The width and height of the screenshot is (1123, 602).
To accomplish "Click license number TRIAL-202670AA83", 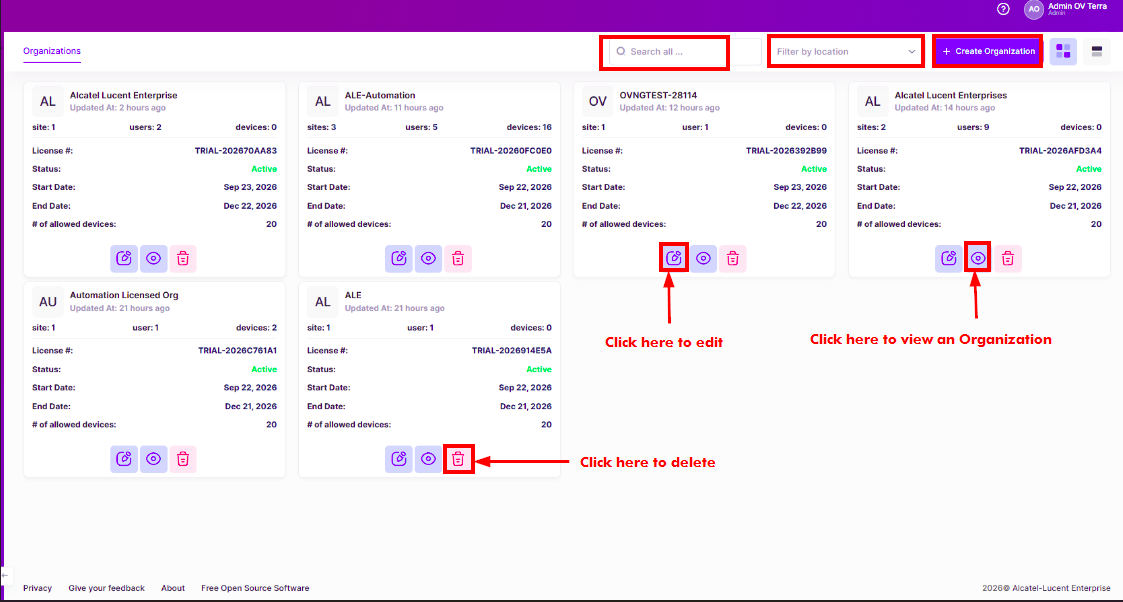I will click(x=236, y=151).
